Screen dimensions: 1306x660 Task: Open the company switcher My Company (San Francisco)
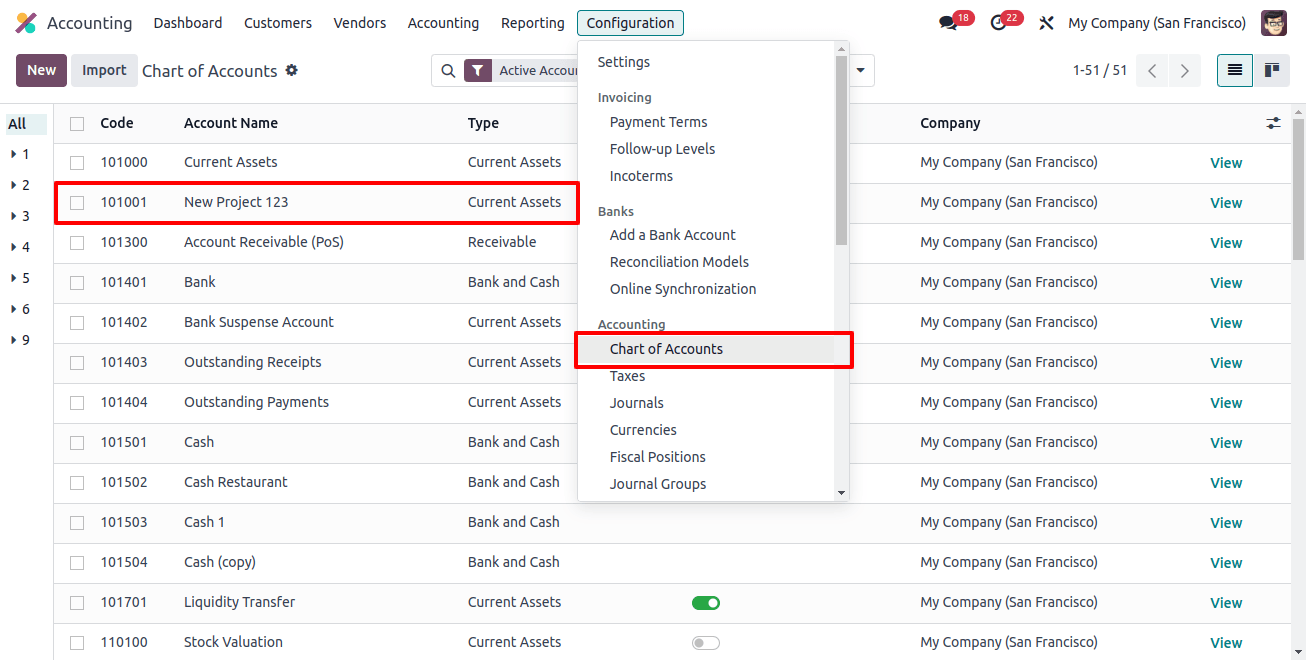(1157, 23)
